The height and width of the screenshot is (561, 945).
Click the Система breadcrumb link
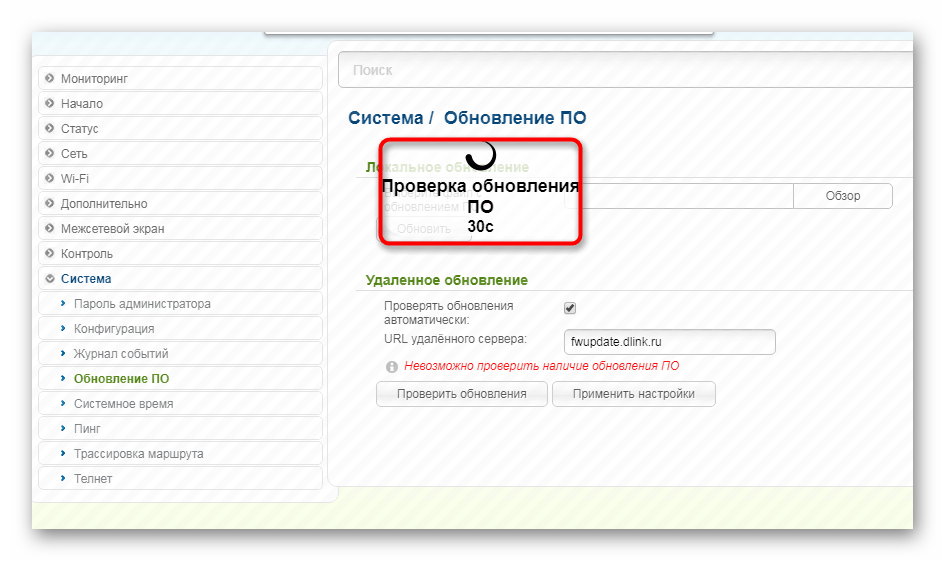pos(386,118)
